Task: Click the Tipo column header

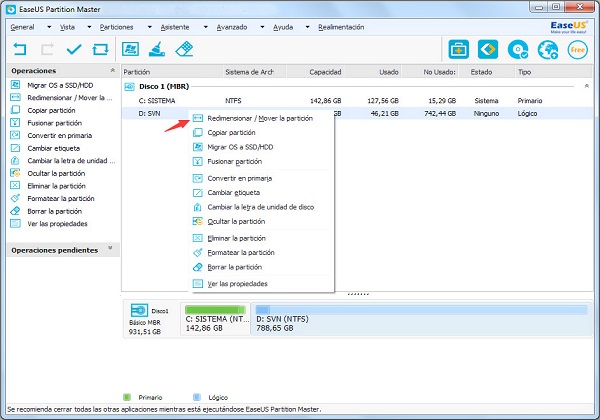Action: click(554, 72)
